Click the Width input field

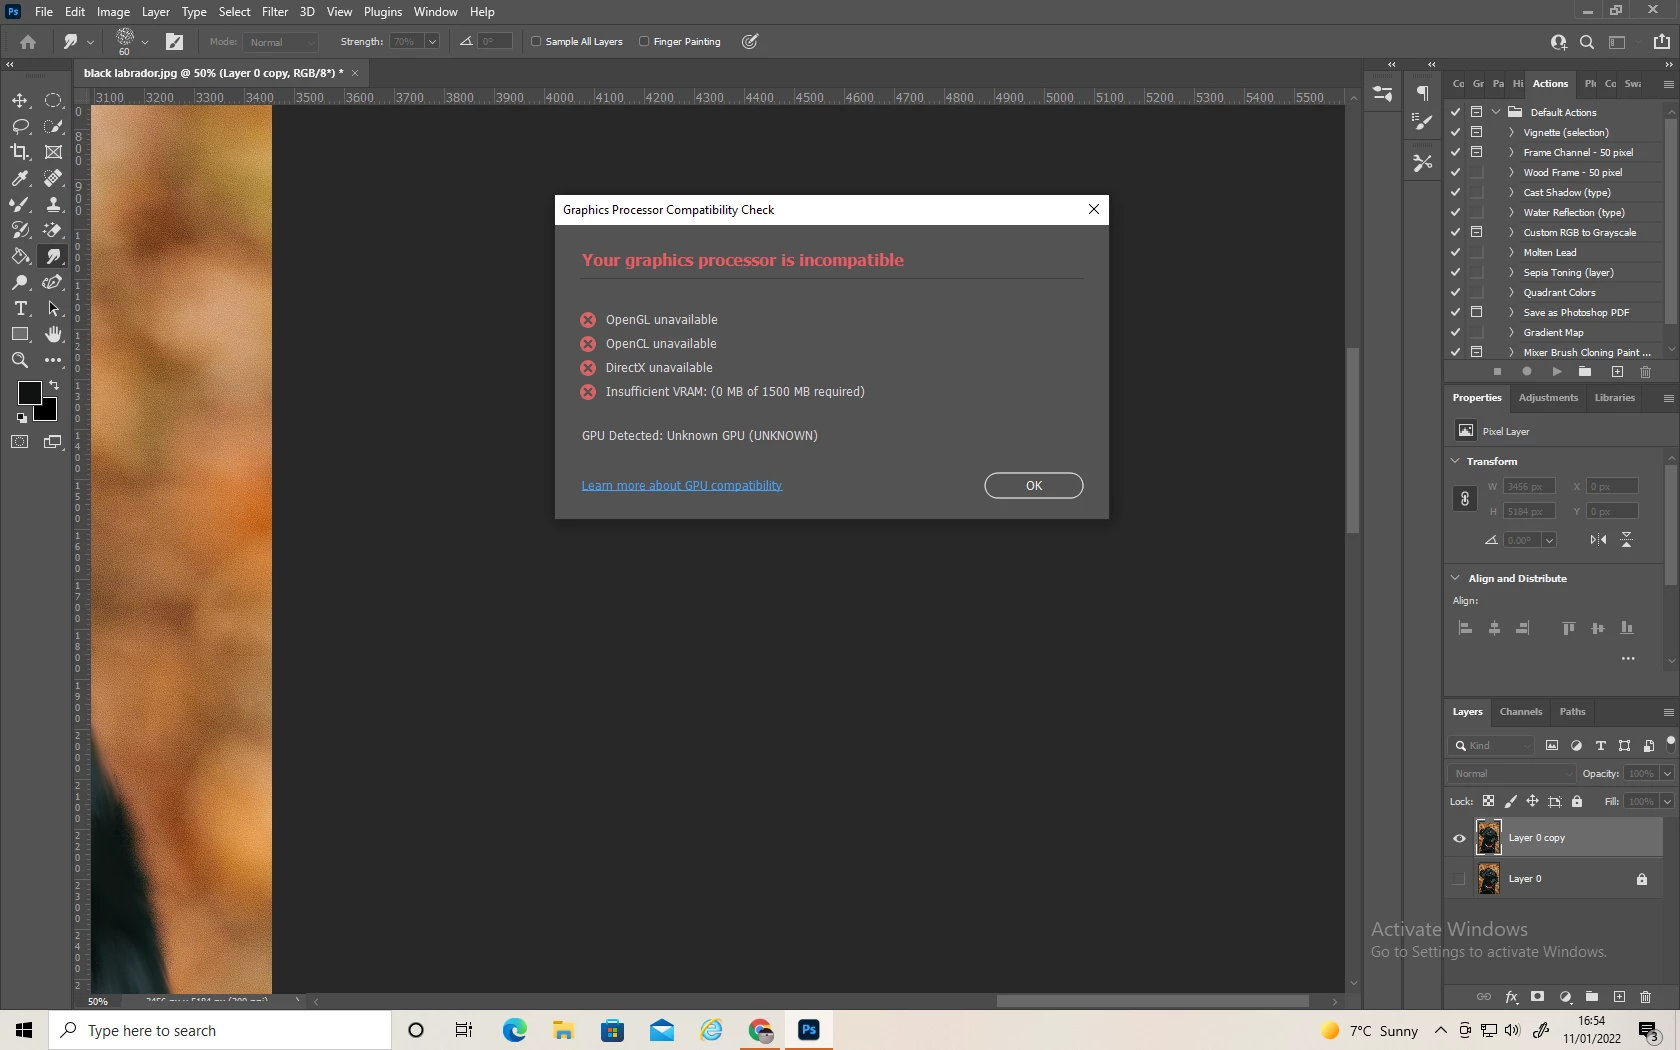point(1528,487)
